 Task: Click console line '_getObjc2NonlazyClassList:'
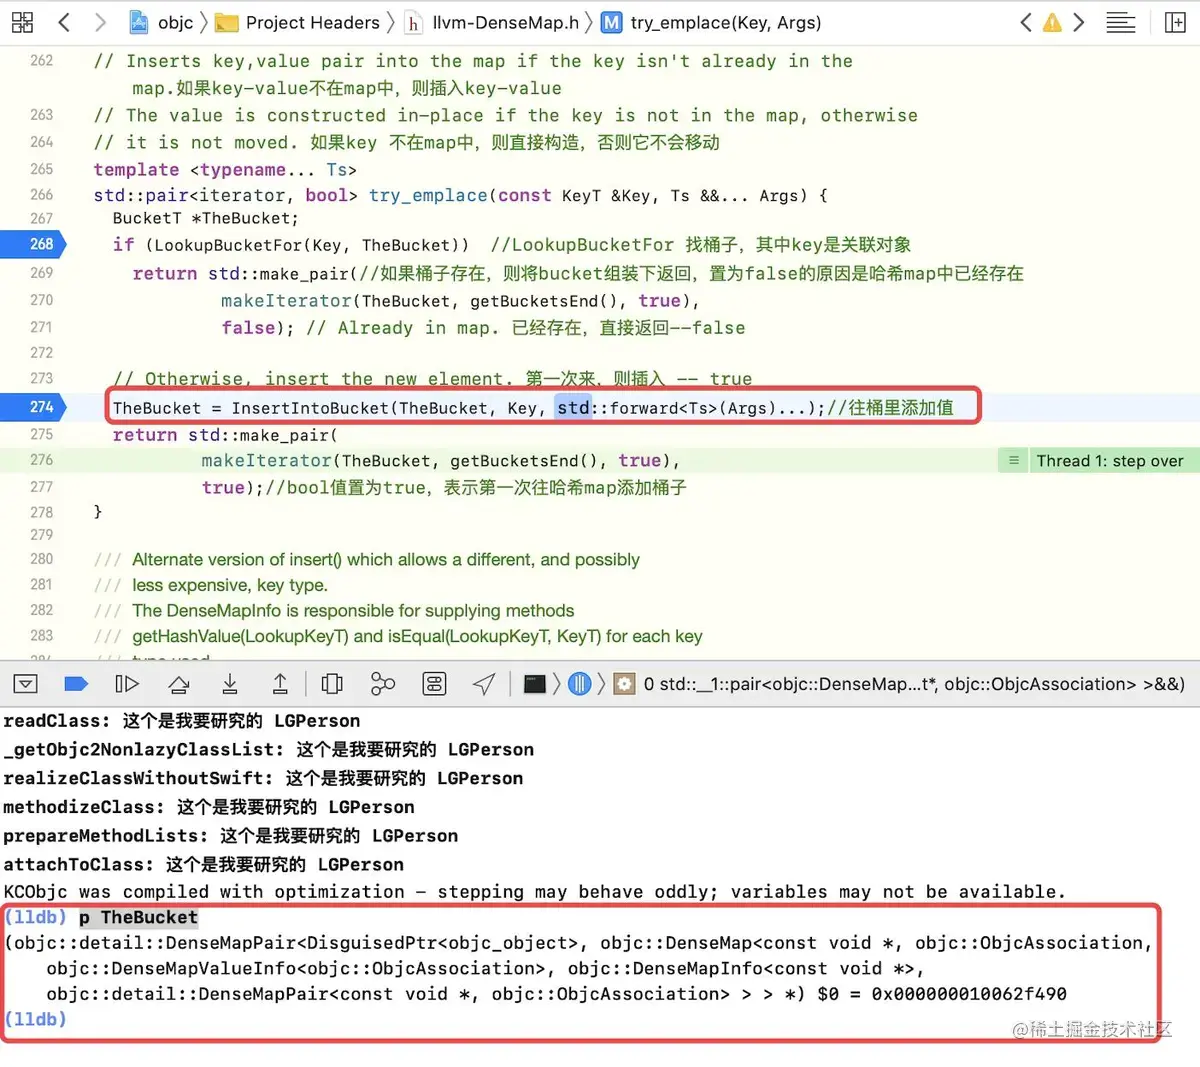click(x=268, y=750)
